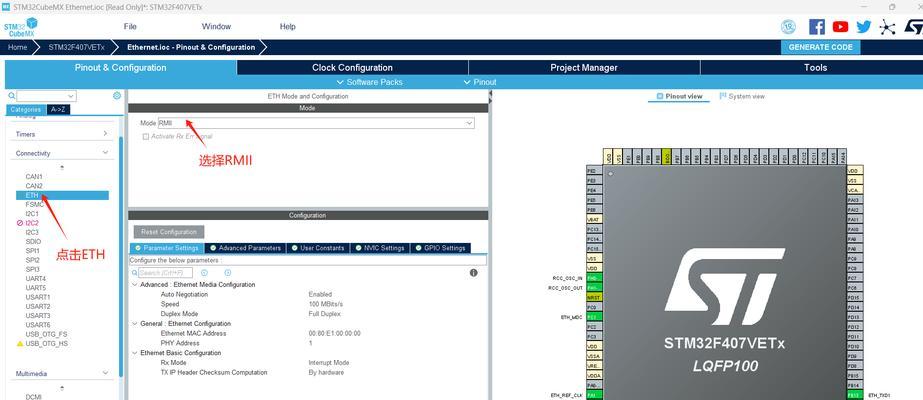Click the categories panel vertical scrollbar
The height and width of the screenshot is (400, 923).
[121, 256]
